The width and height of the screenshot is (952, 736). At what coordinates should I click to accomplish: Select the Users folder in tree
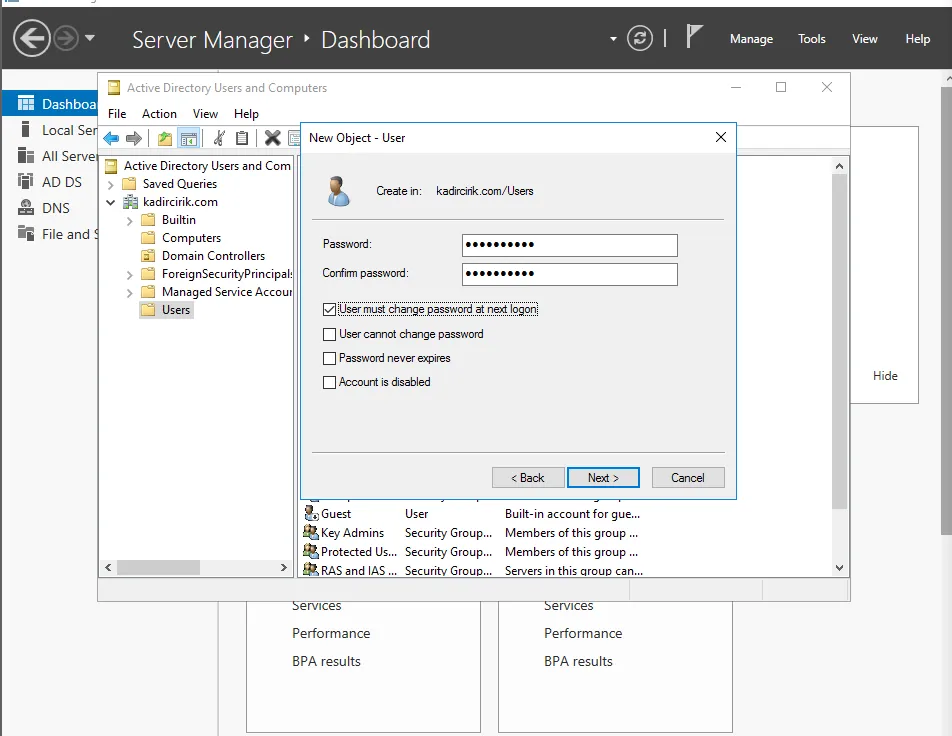pos(175,310)
